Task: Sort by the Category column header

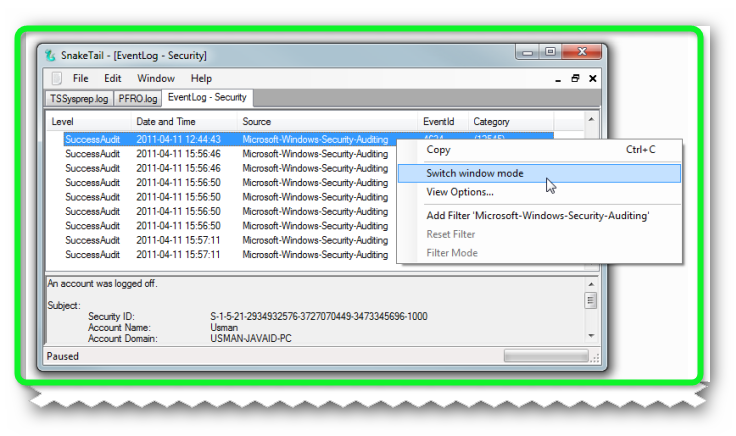Action: click(511, 122)
